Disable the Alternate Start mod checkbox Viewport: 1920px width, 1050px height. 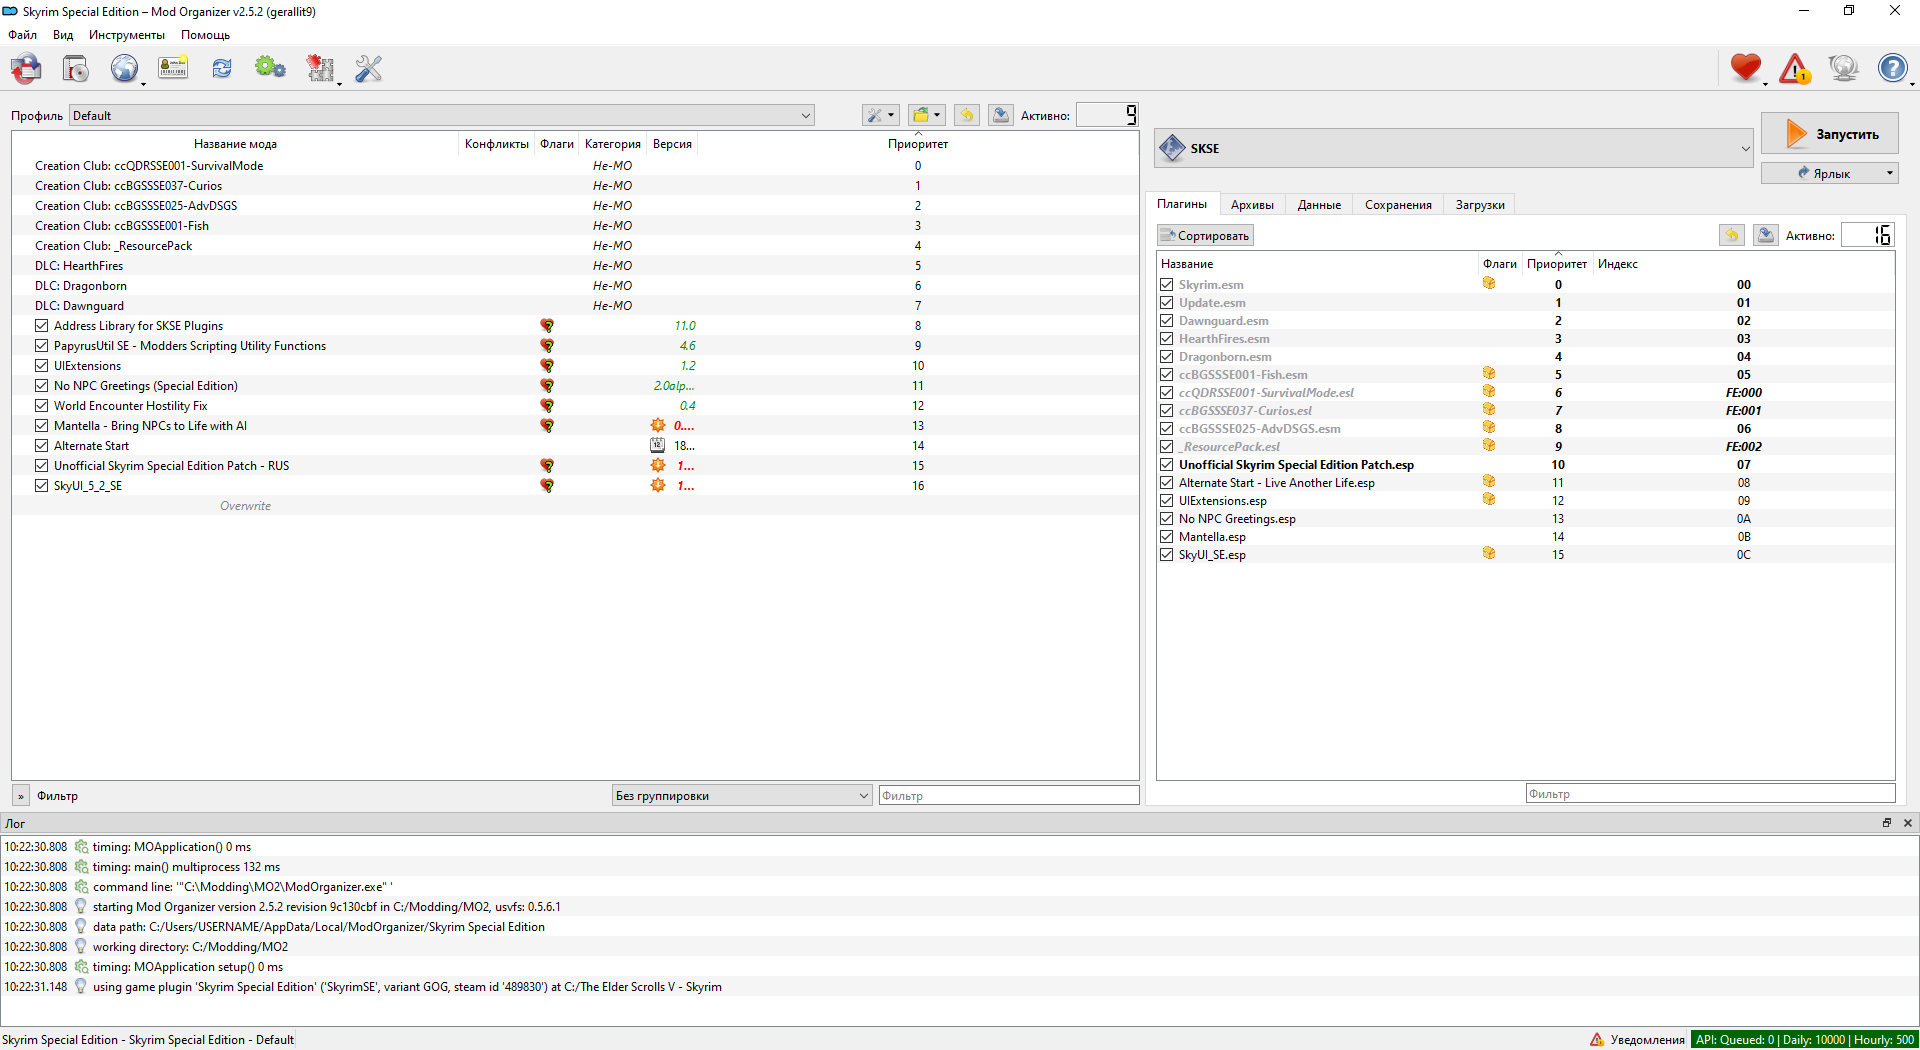42,446
